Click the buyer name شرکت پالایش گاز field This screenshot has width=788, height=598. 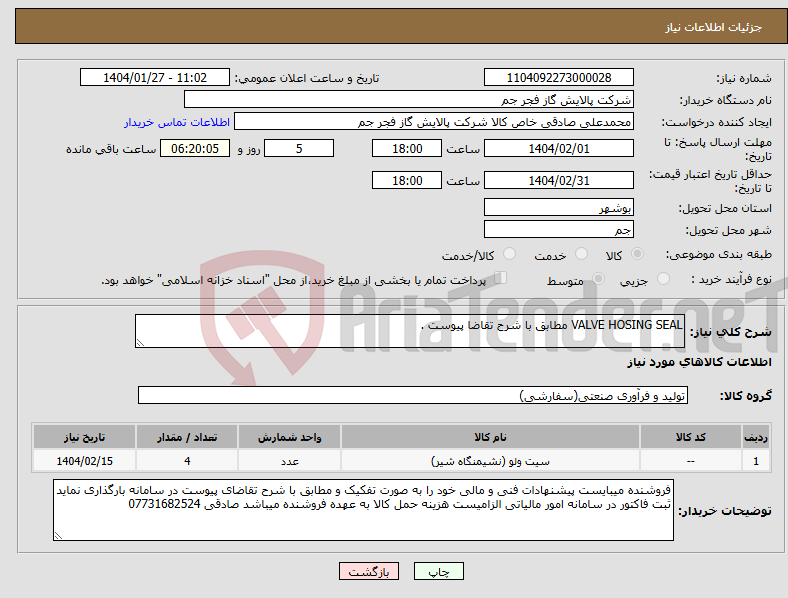[409, 99]
